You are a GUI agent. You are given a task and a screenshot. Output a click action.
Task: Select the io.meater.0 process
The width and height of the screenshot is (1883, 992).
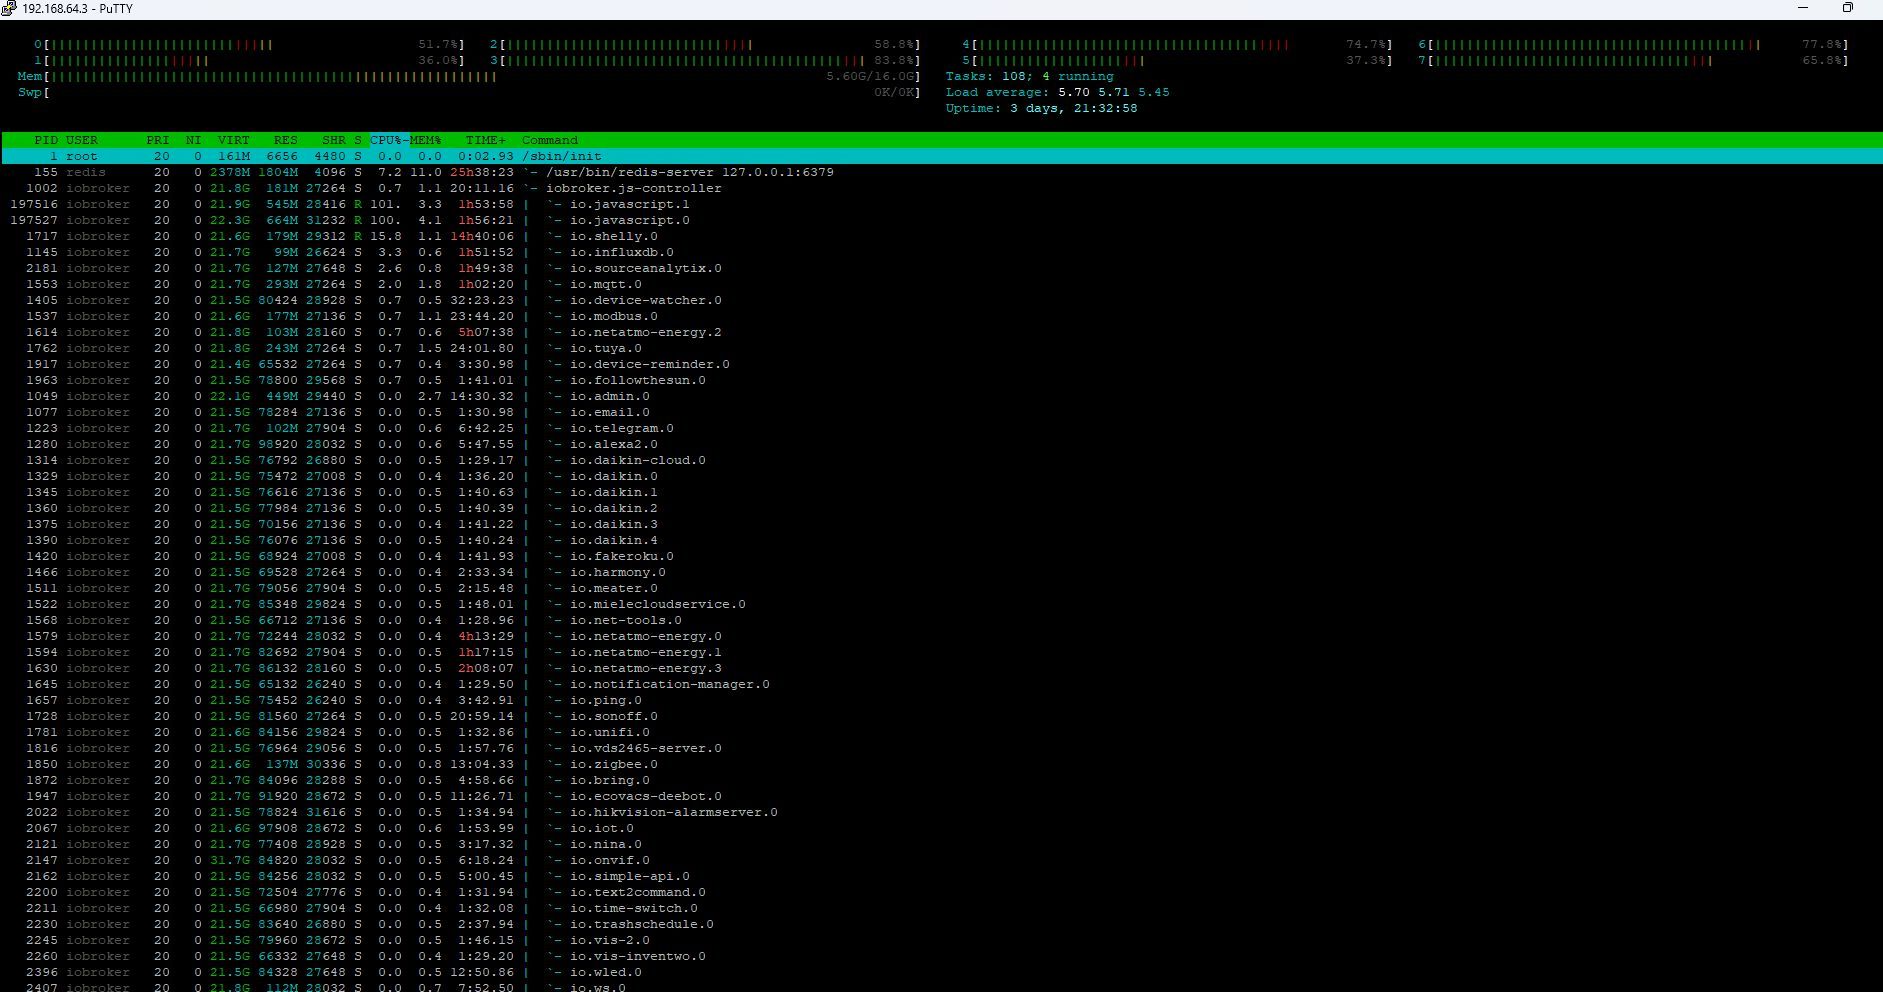(941, 588)
